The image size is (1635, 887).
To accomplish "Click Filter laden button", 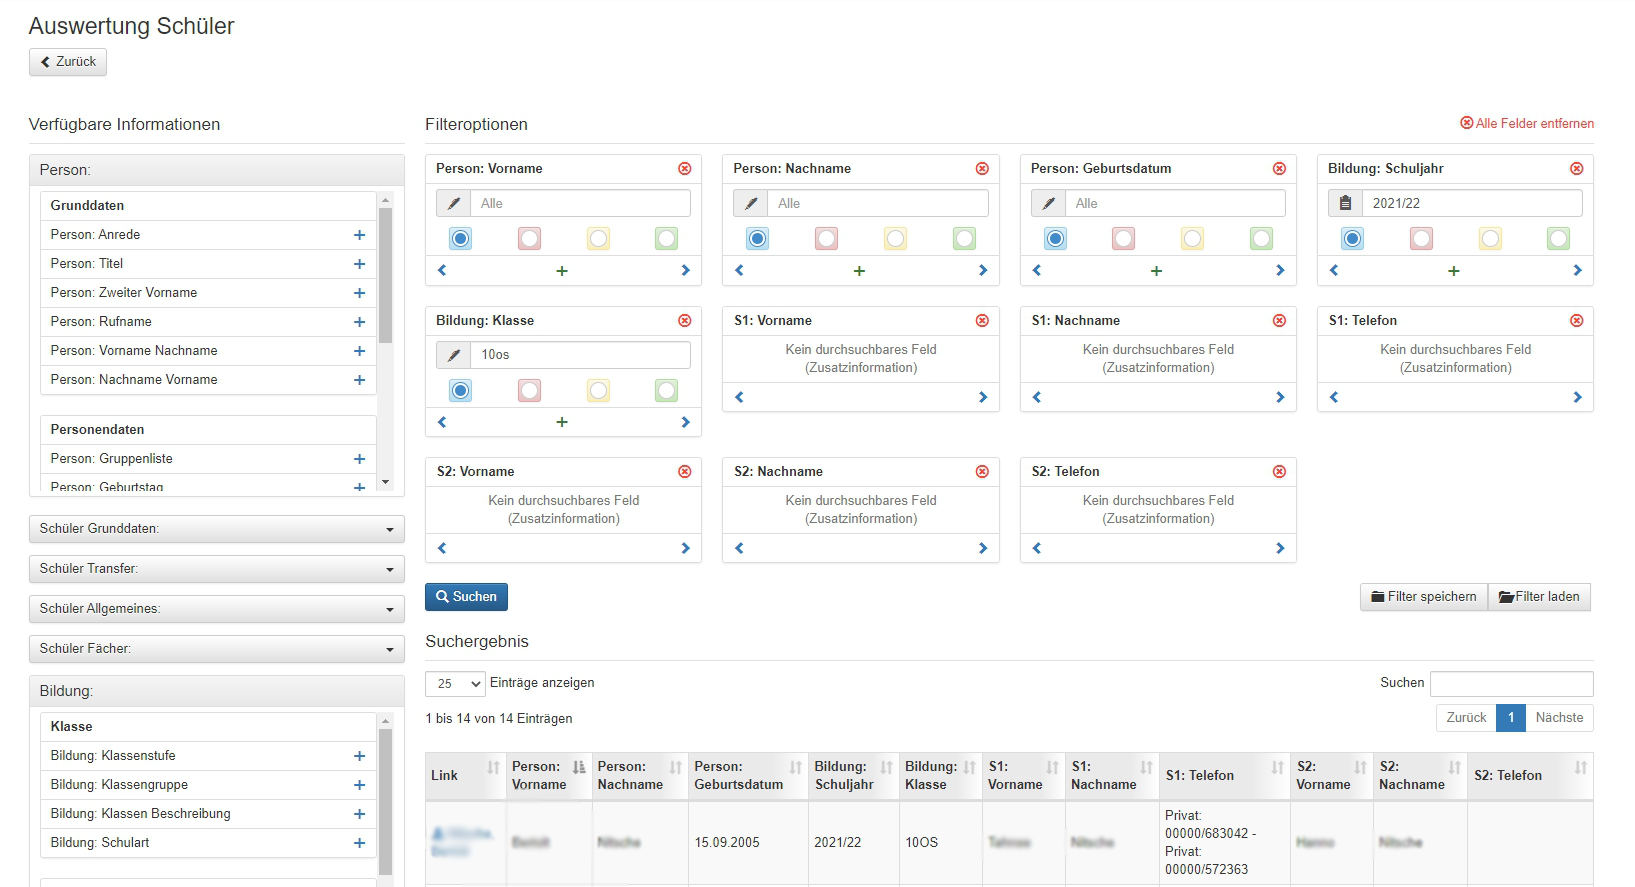I will click(1539, 597).
